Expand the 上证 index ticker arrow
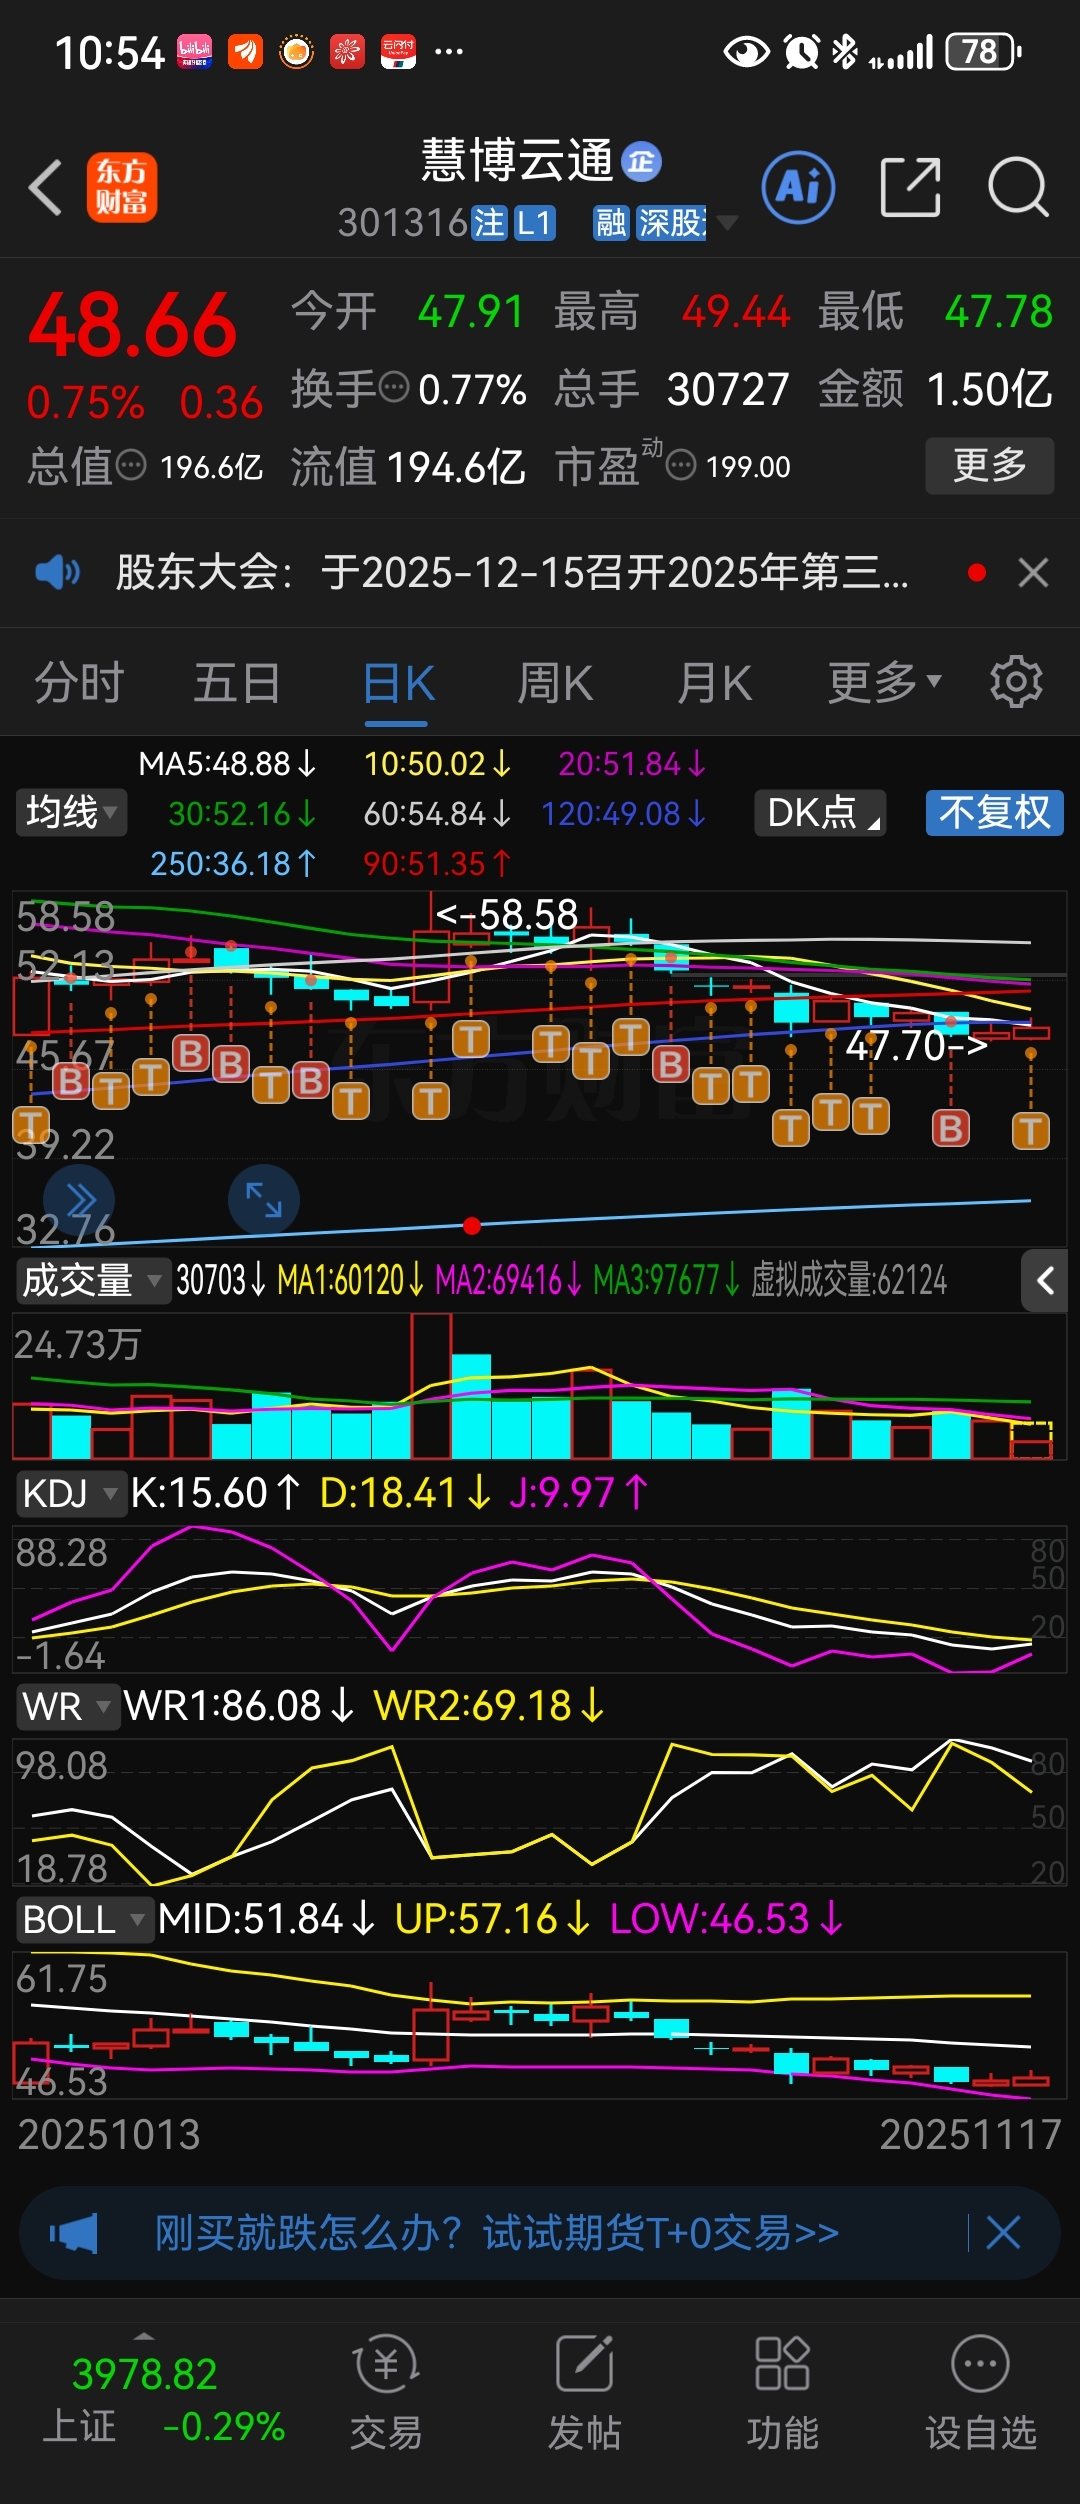1080x2504 pixels. 144,2338
